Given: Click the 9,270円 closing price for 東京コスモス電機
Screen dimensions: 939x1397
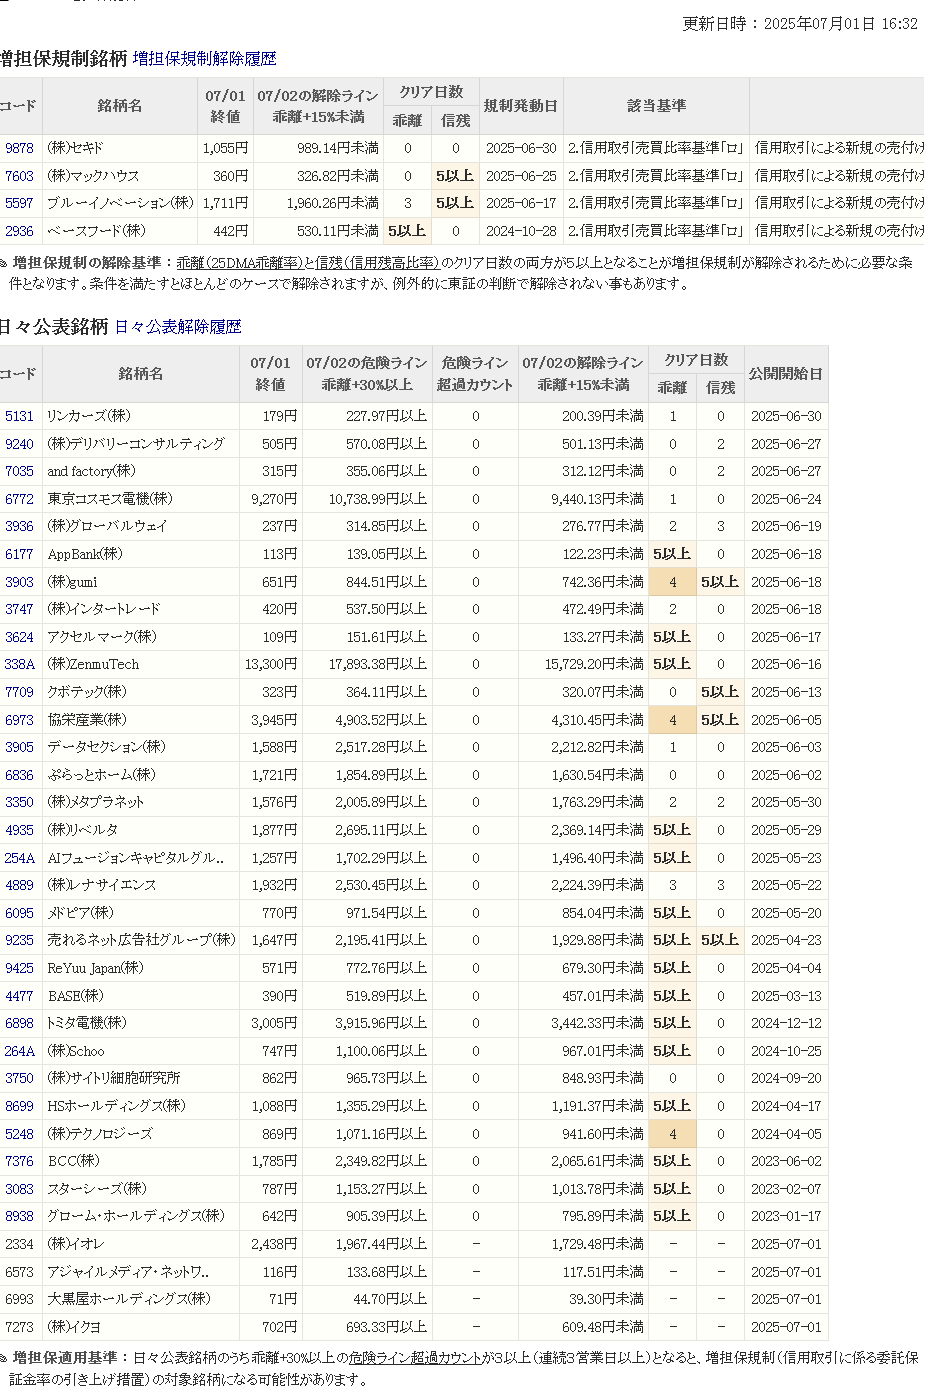Looking at the screenshot, I should [x=274, y=499].
